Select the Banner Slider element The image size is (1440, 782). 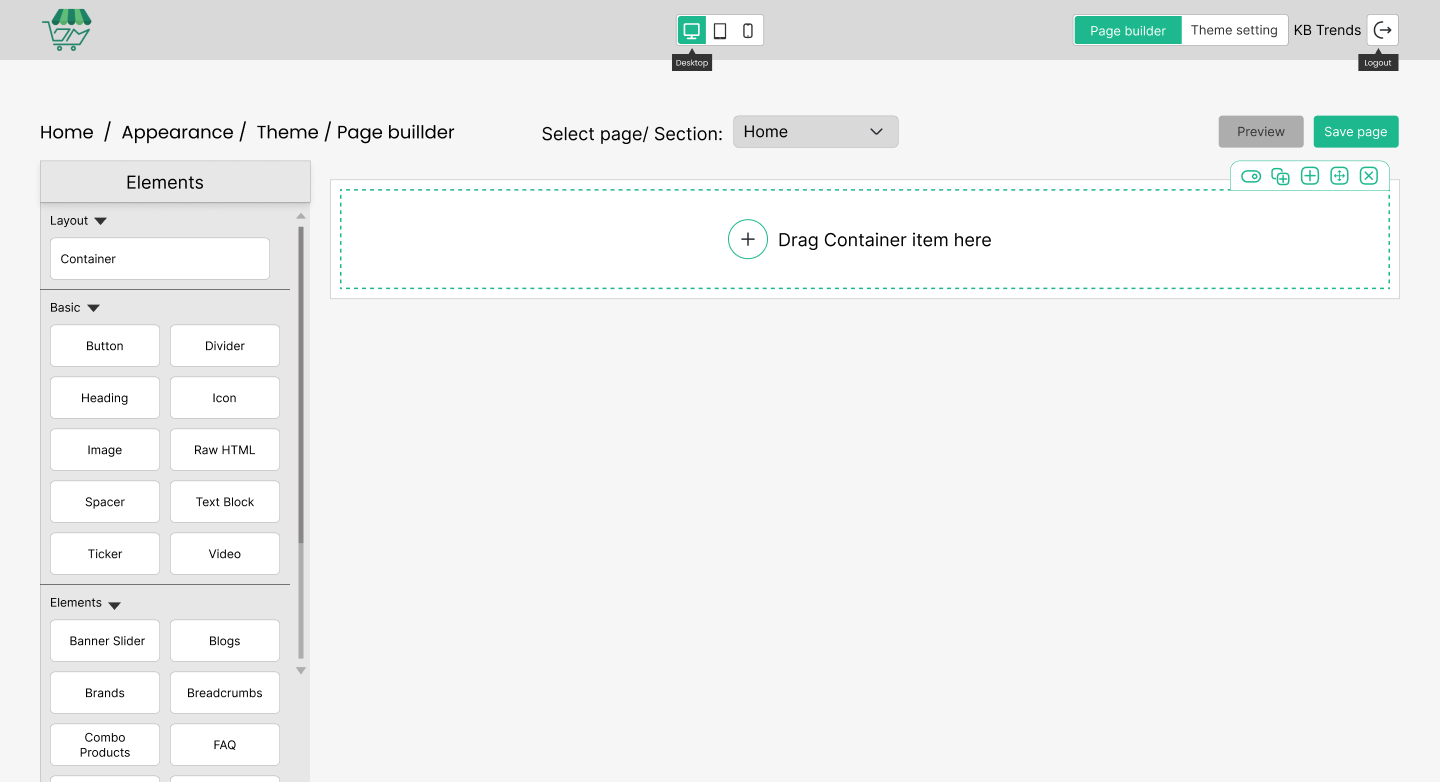[105, 641]
